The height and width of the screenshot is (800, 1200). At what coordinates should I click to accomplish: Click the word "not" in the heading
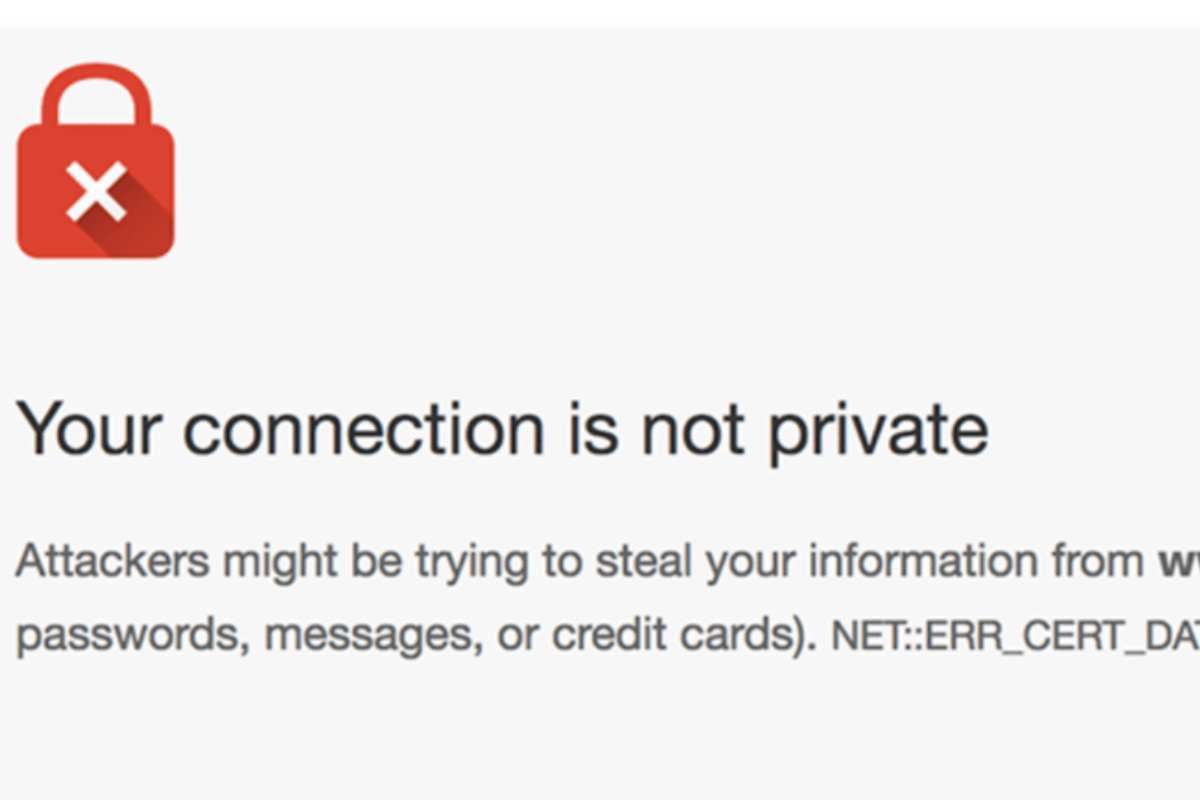693,431
